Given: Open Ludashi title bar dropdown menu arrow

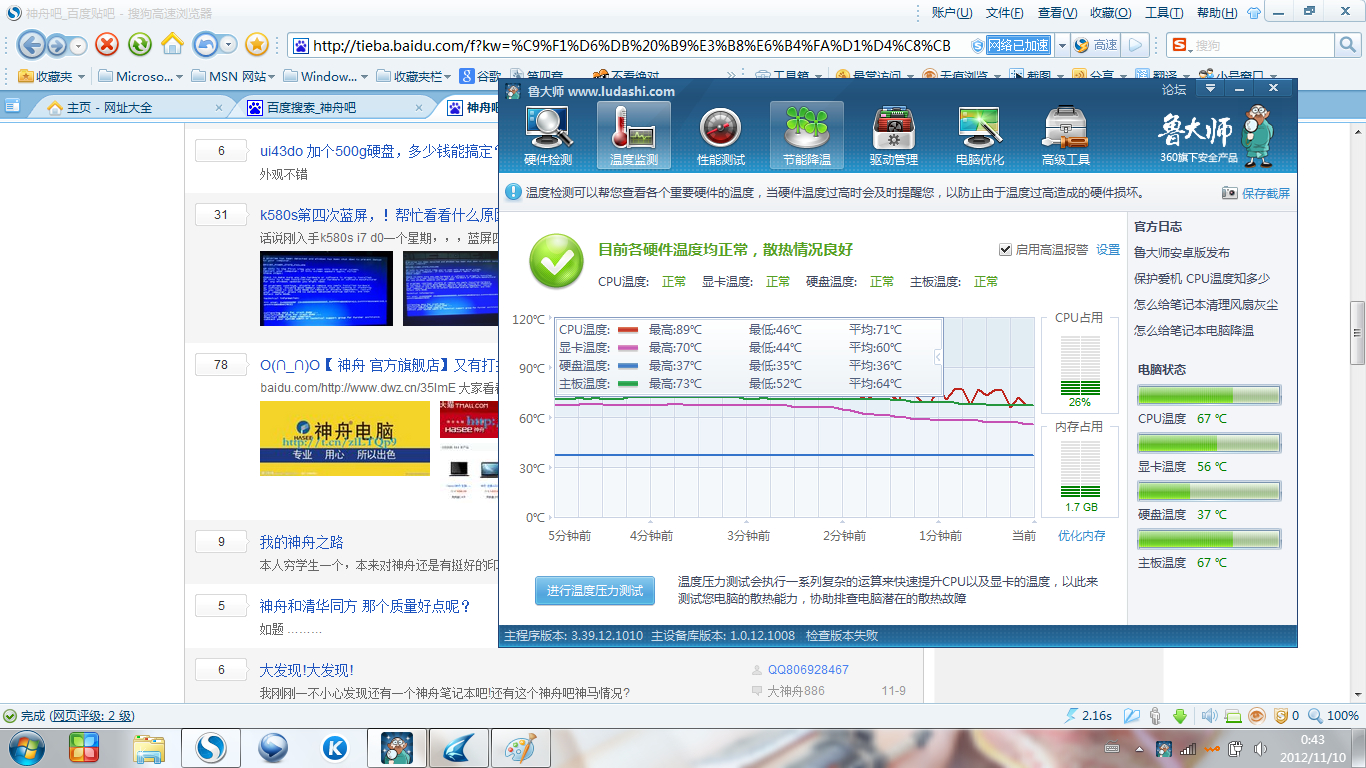Looking at the screenshot, I should pyautogui.click(x=1210, y=89).
